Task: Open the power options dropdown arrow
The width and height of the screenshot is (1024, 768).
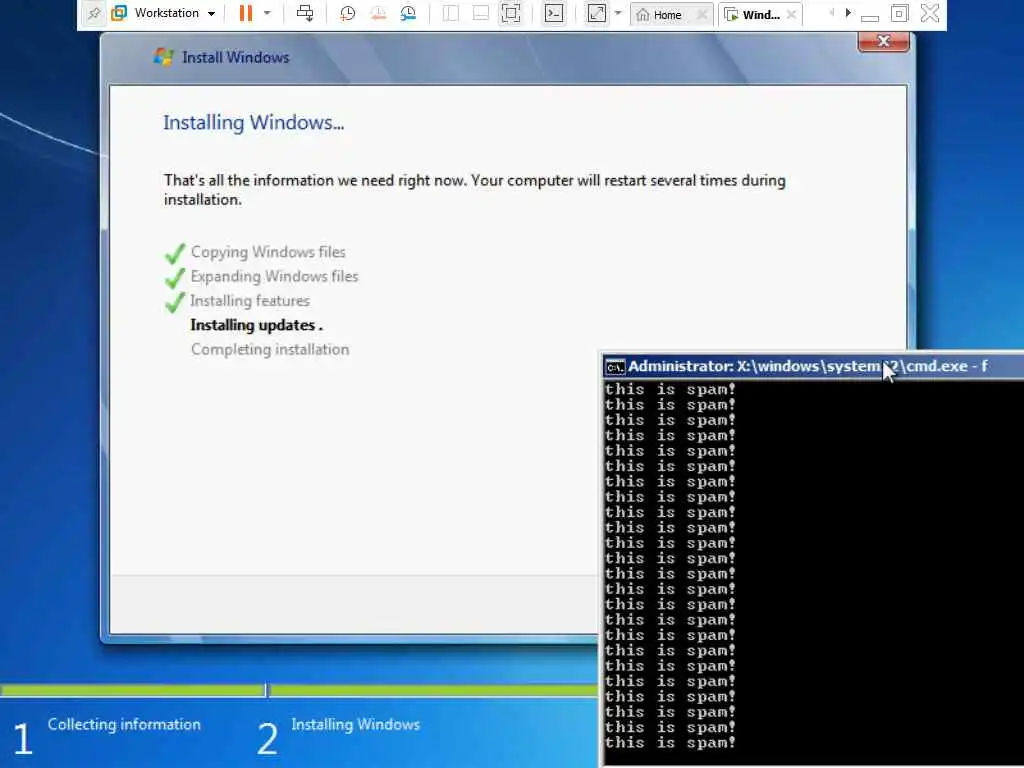Action: [x=267, y=13]
